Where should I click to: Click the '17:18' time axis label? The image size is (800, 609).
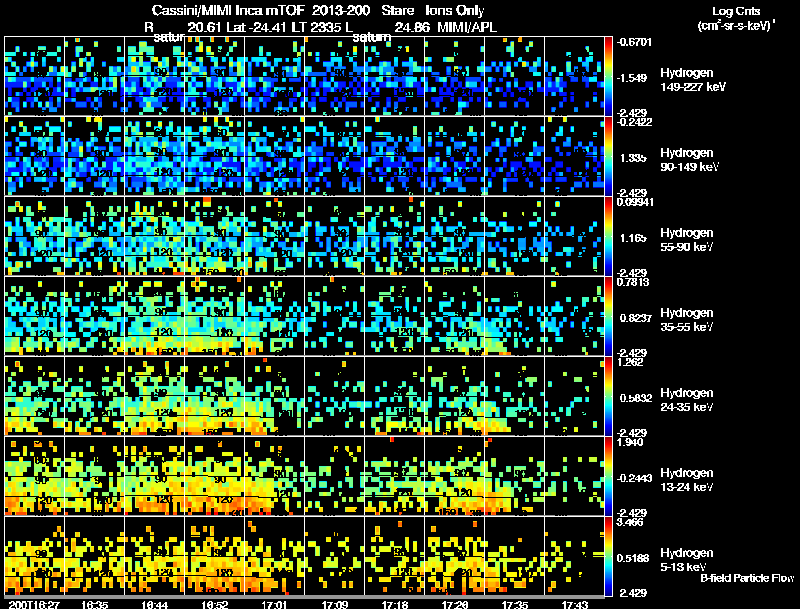[x=395, y=604]
